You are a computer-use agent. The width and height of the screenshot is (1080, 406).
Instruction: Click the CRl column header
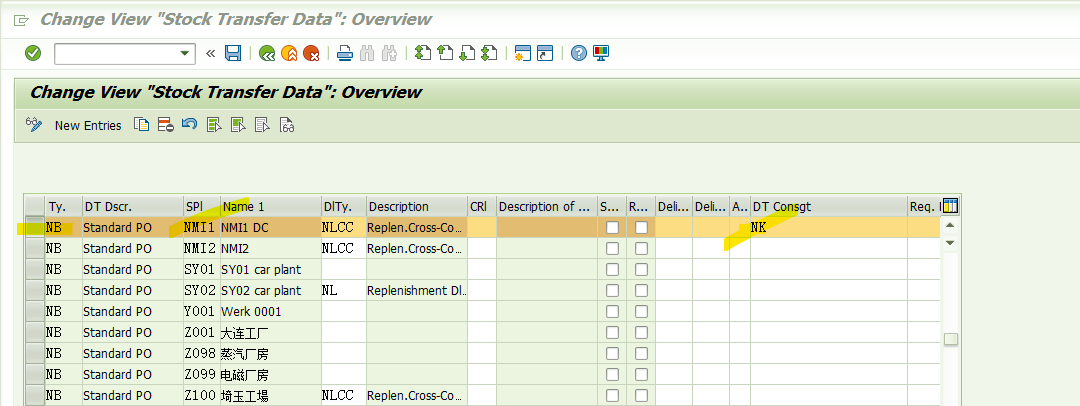481,206
